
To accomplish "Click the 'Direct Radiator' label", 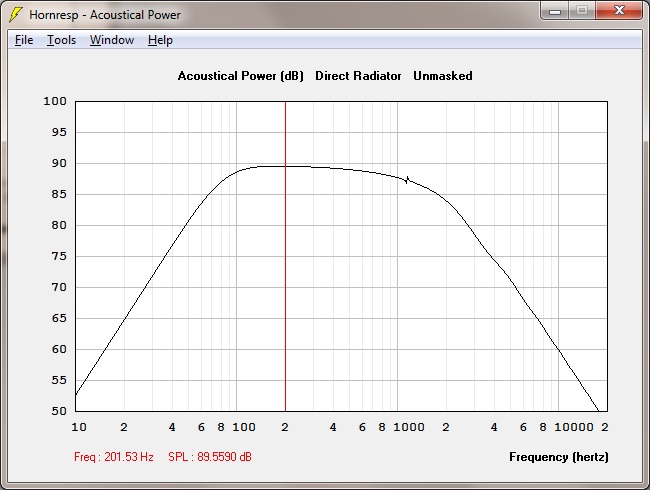I will coord(358,76).
